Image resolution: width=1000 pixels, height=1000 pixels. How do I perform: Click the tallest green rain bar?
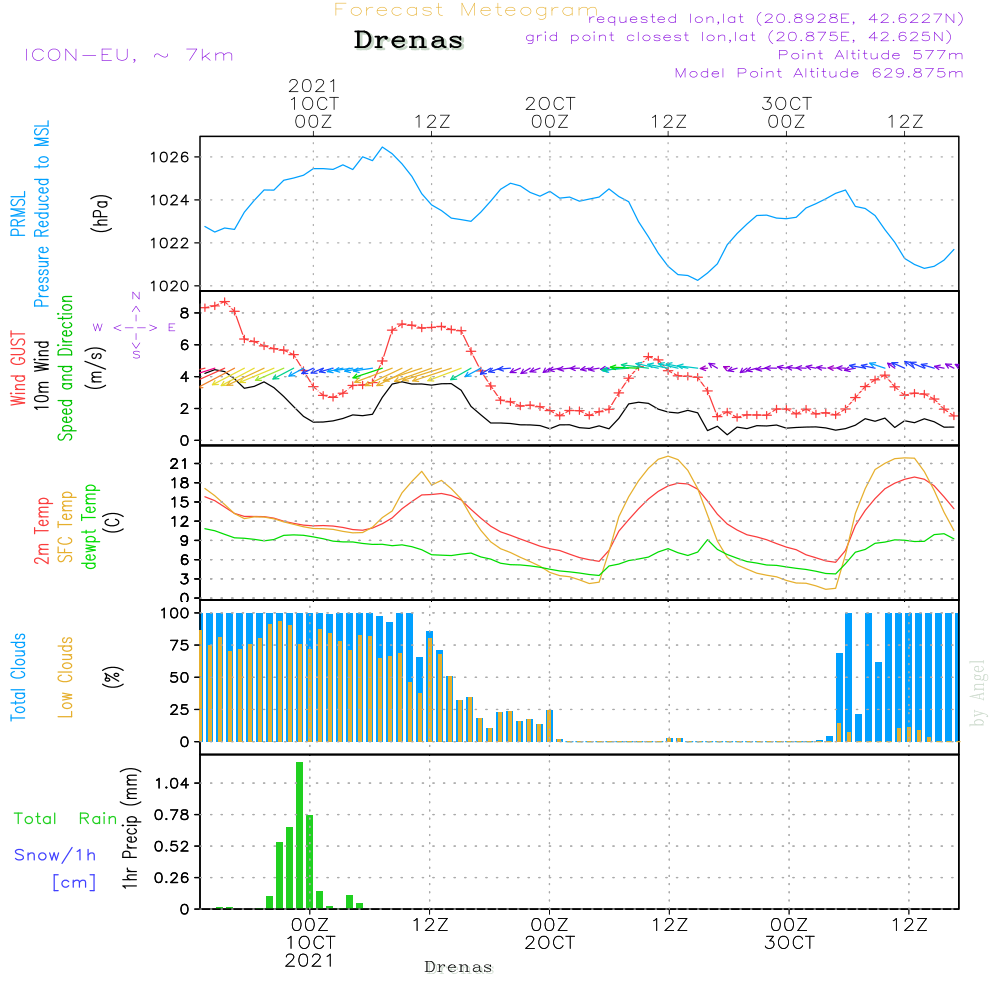tap(299, 835)
